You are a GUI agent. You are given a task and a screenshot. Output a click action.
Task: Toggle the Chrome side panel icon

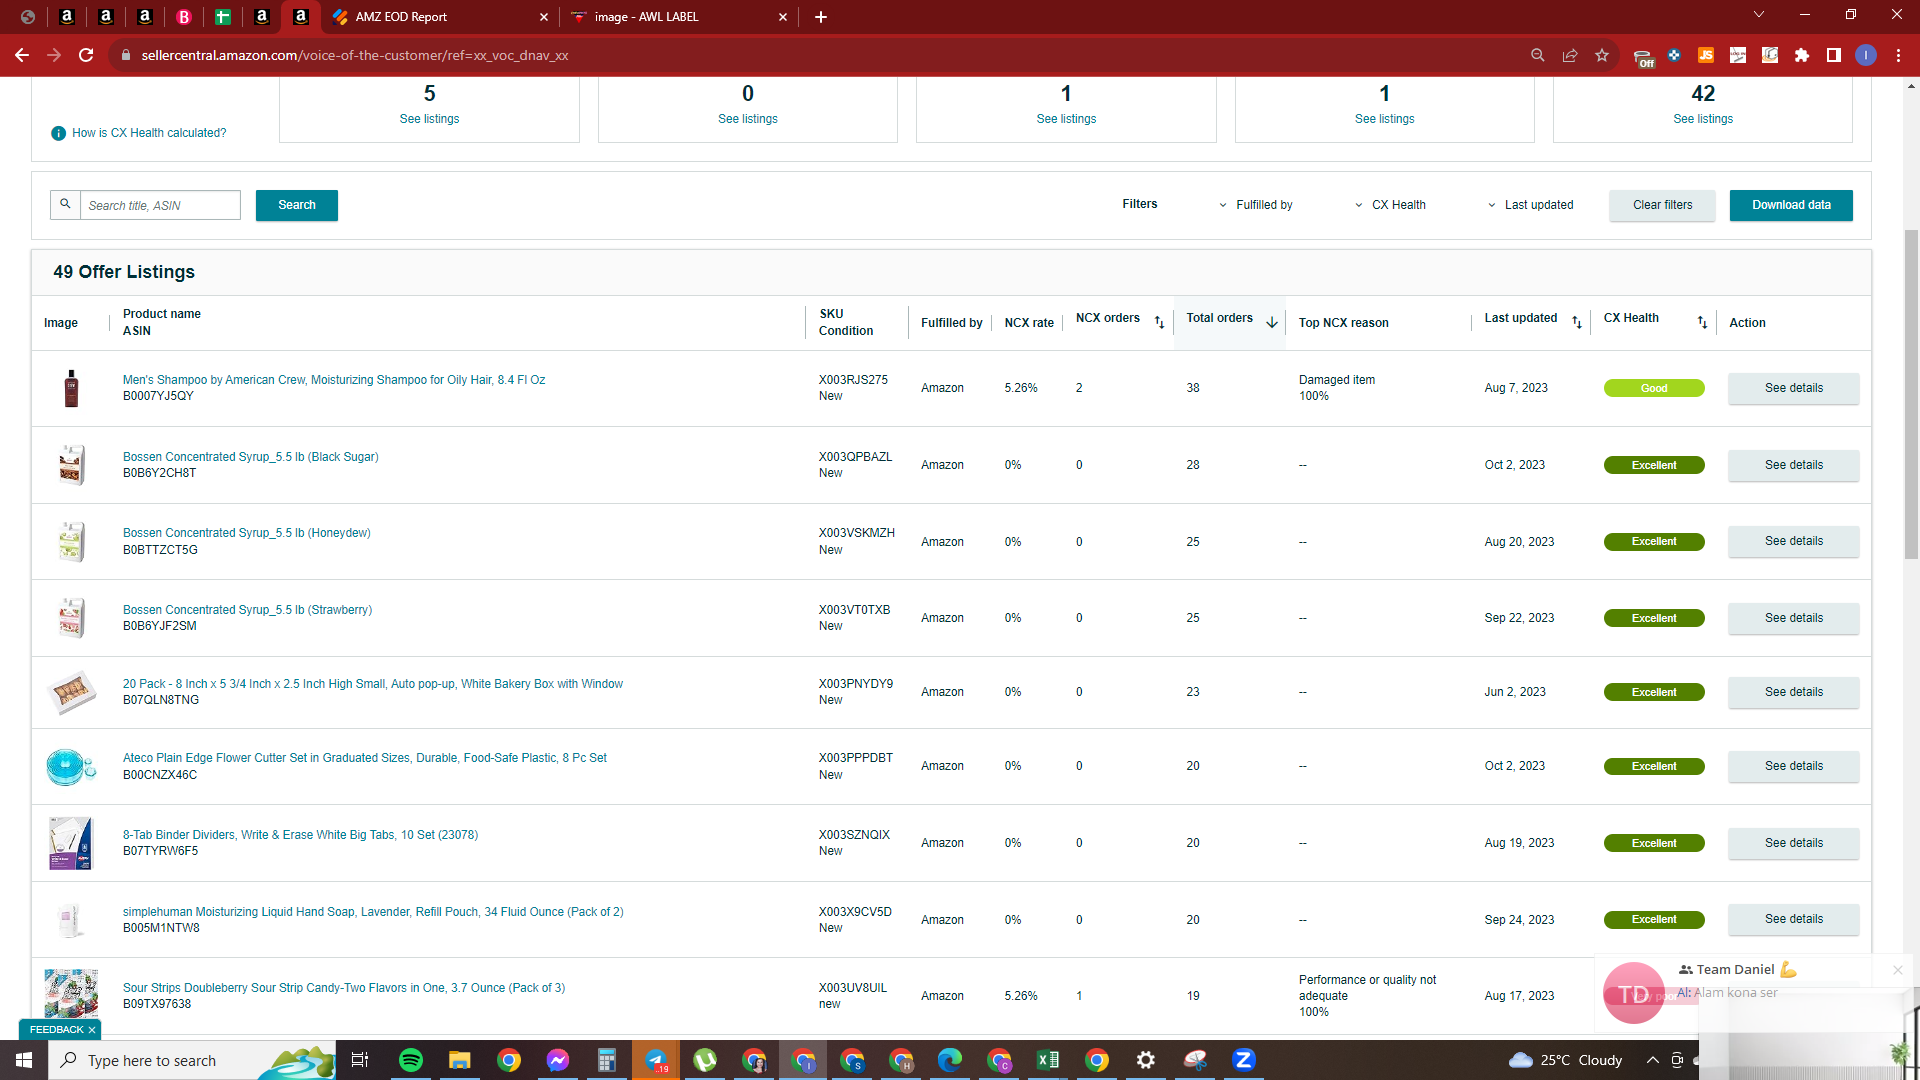[1834, 55]
